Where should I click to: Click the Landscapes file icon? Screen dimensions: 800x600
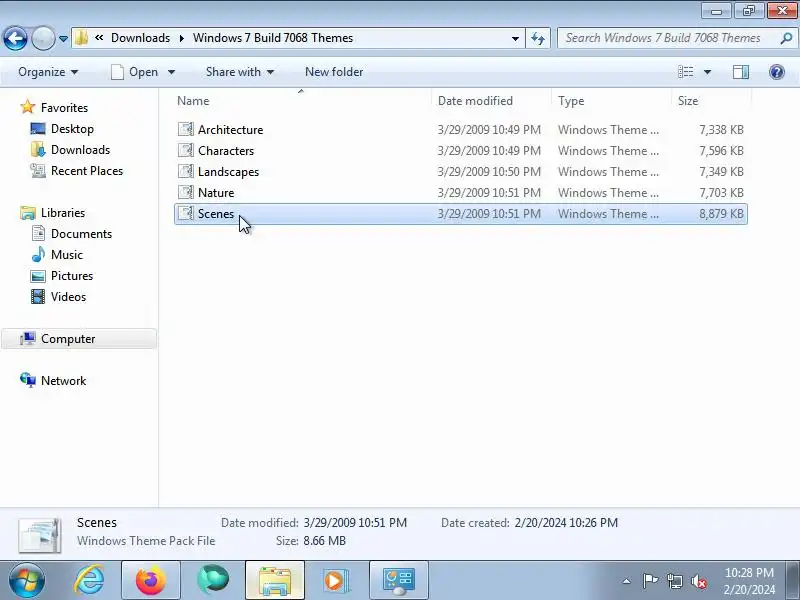click(x=186, y=171)
